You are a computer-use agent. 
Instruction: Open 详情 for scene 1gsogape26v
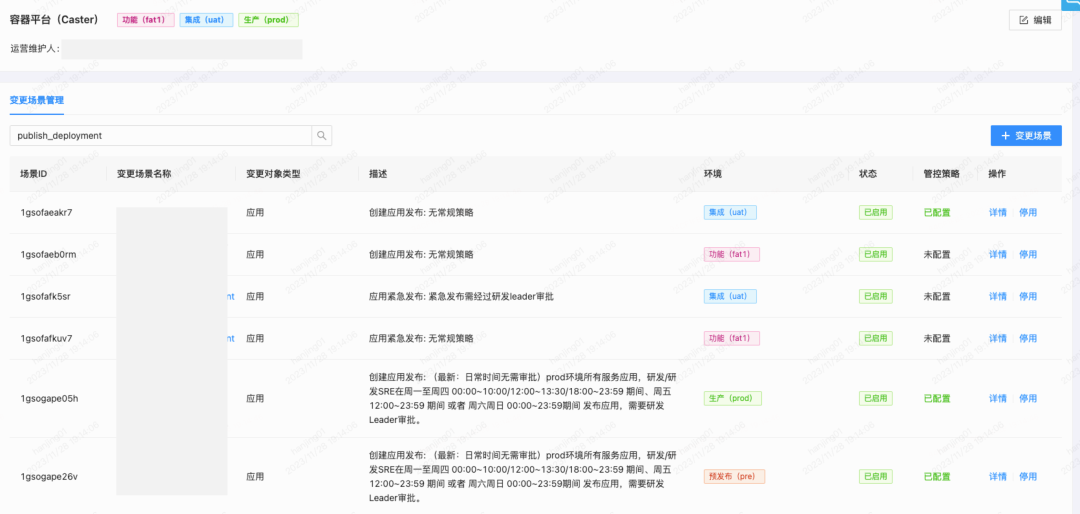pyautogui.click(x=997, y=477)
